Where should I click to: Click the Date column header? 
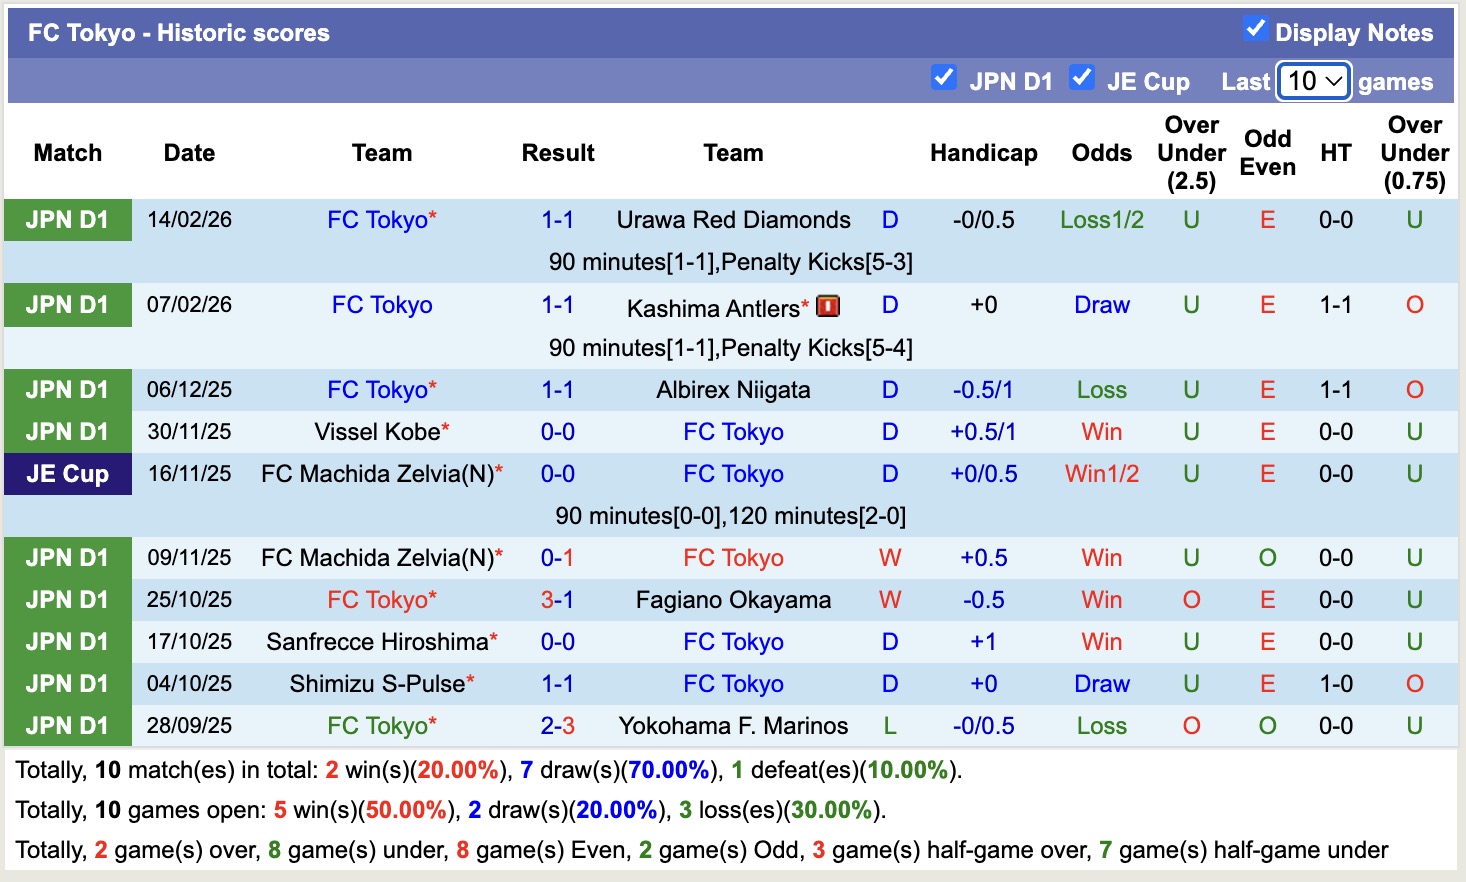pos(189,153)
